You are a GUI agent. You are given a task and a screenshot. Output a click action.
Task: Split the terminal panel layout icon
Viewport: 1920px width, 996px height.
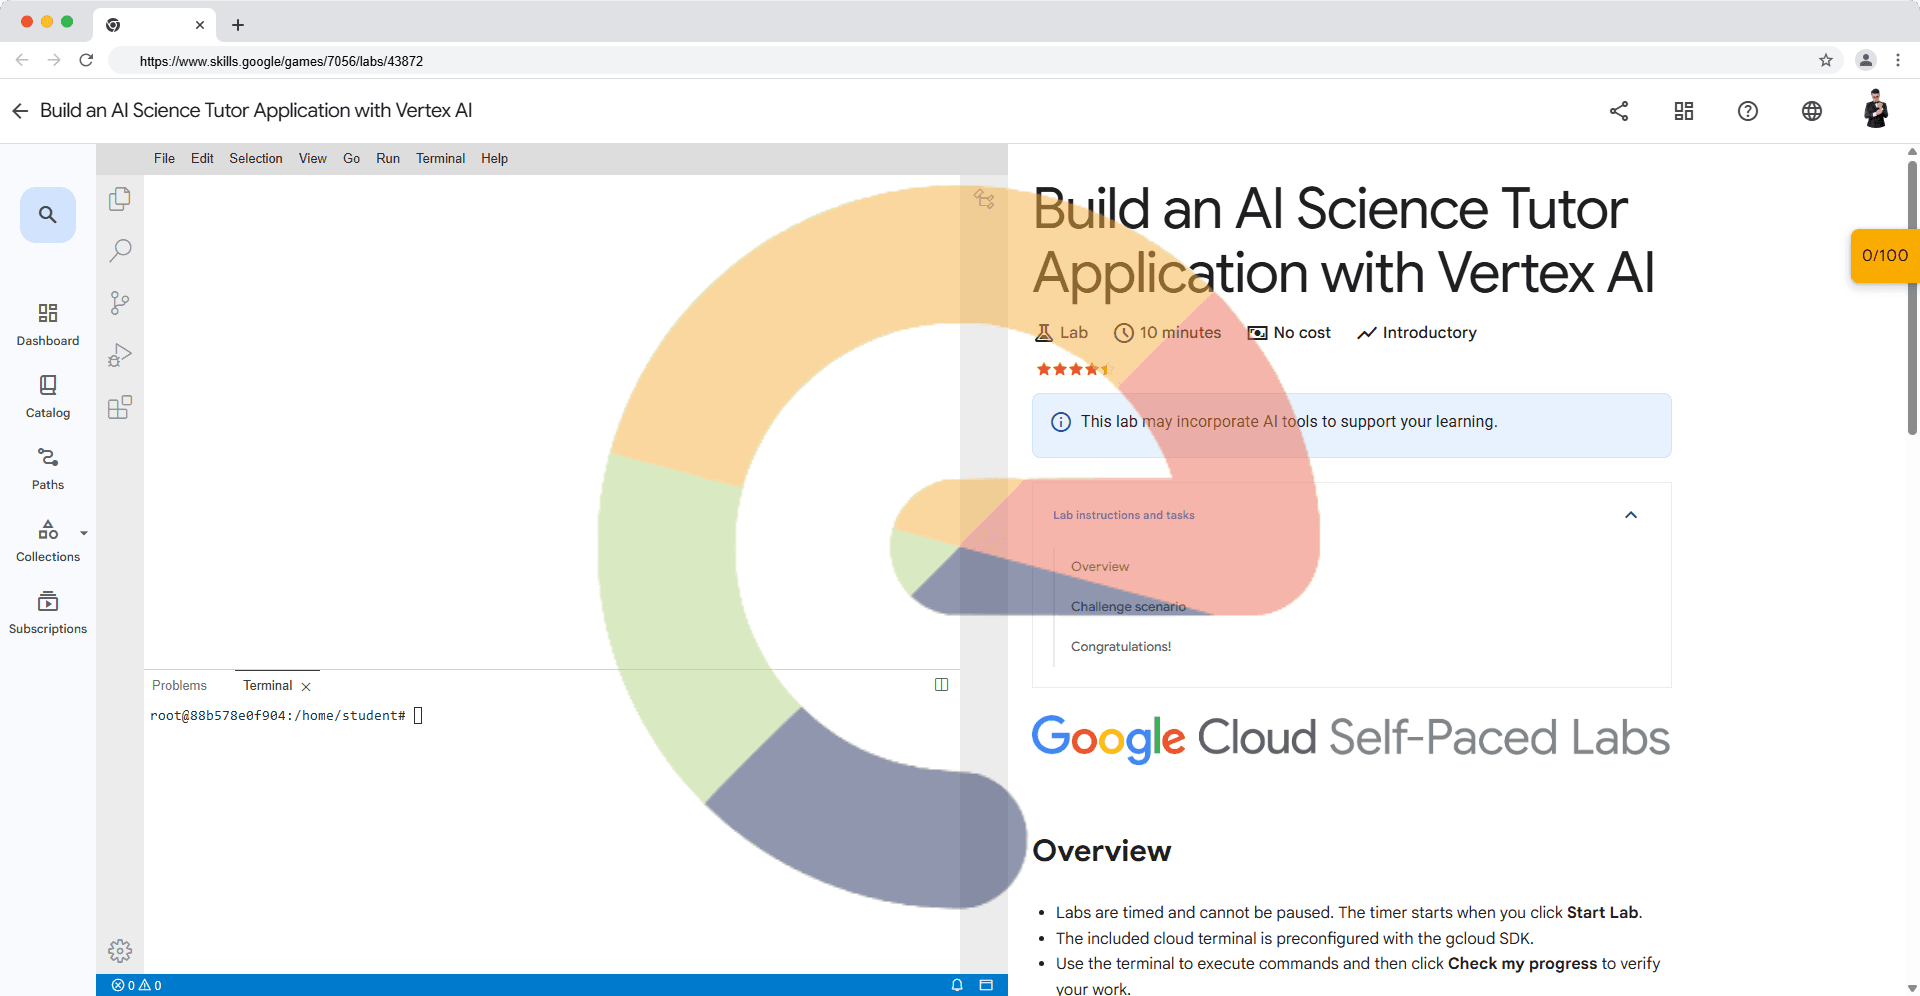pyautogui.click(x=941, y=685)
